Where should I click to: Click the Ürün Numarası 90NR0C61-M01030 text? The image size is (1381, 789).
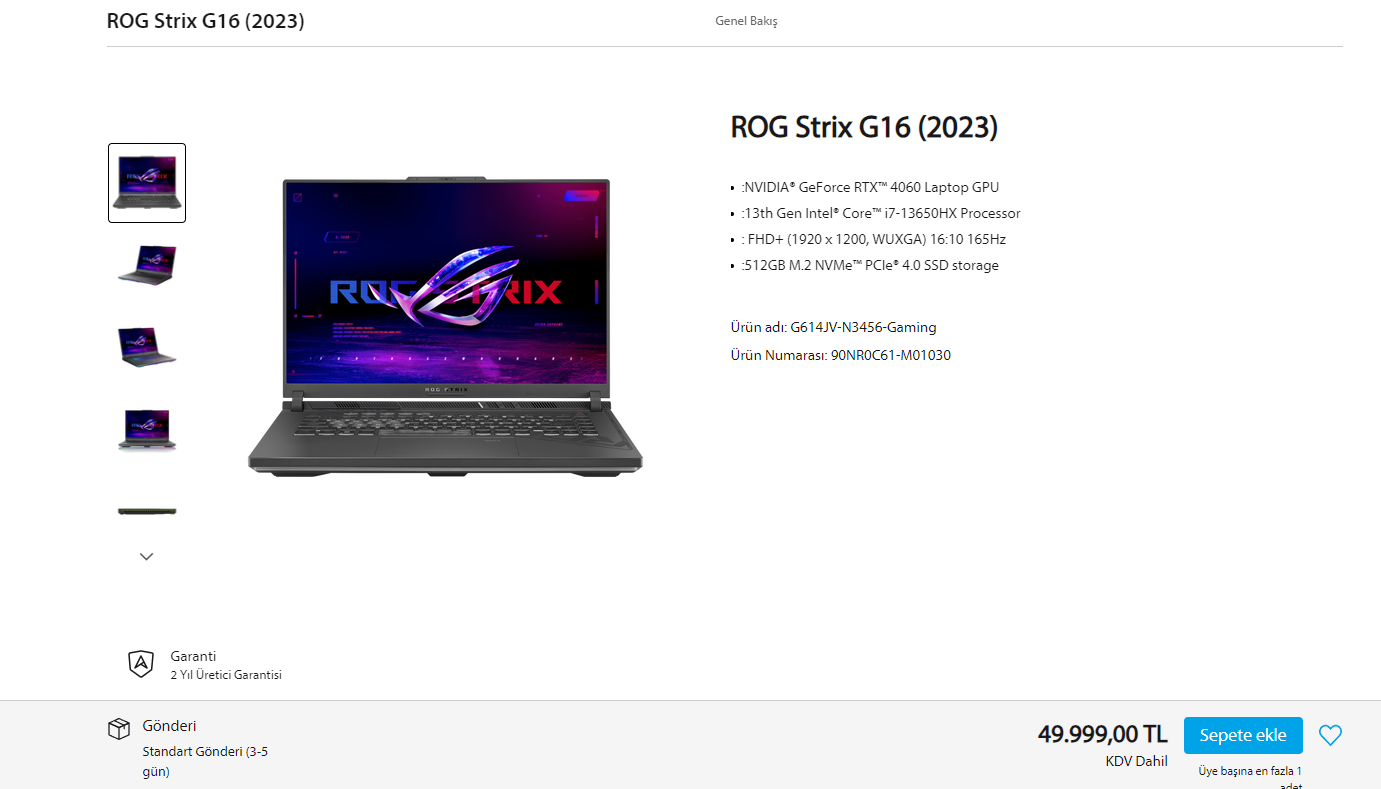841,355
